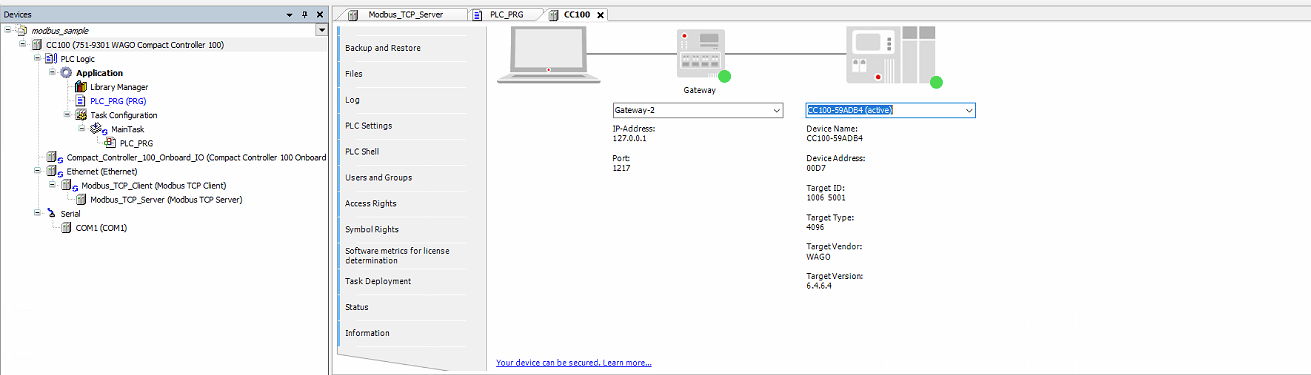Click the Target ID value 1006 5001
The height and width of the screenshot is (375, 1311).
coord(825,198)
